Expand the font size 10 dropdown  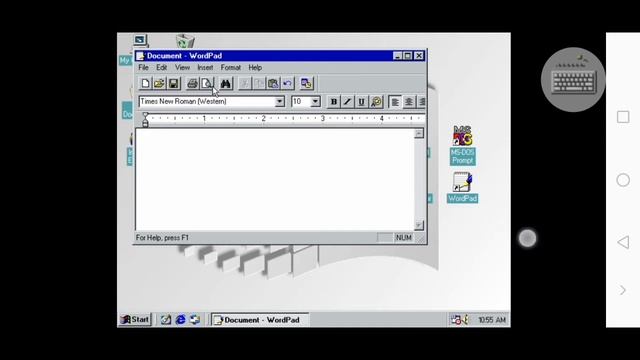pyautogui.click(x=315, y=101)
